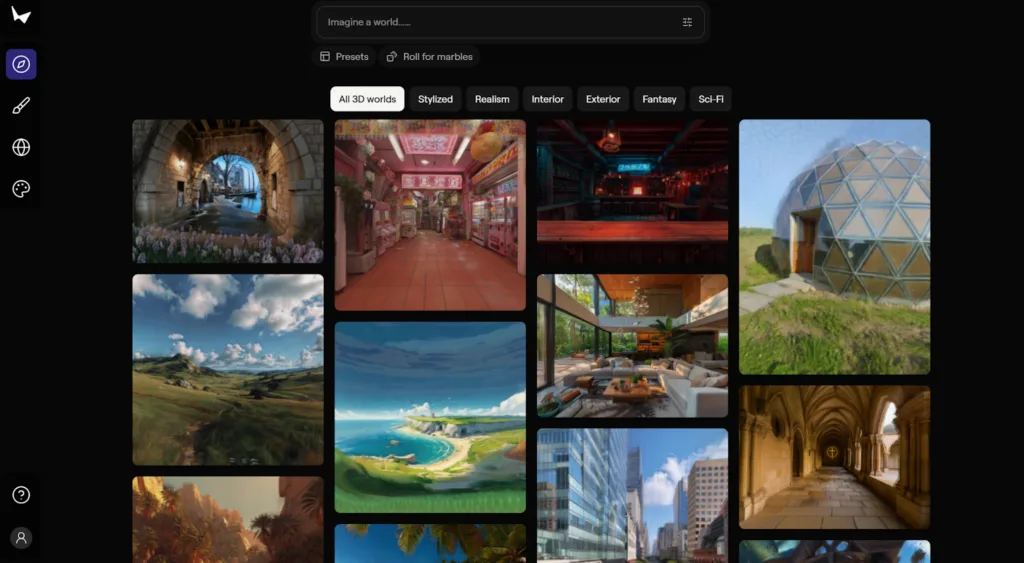Filter worlds by Stylized
Viewport: 1024px width, 563px height.
(x=436, y=99)
